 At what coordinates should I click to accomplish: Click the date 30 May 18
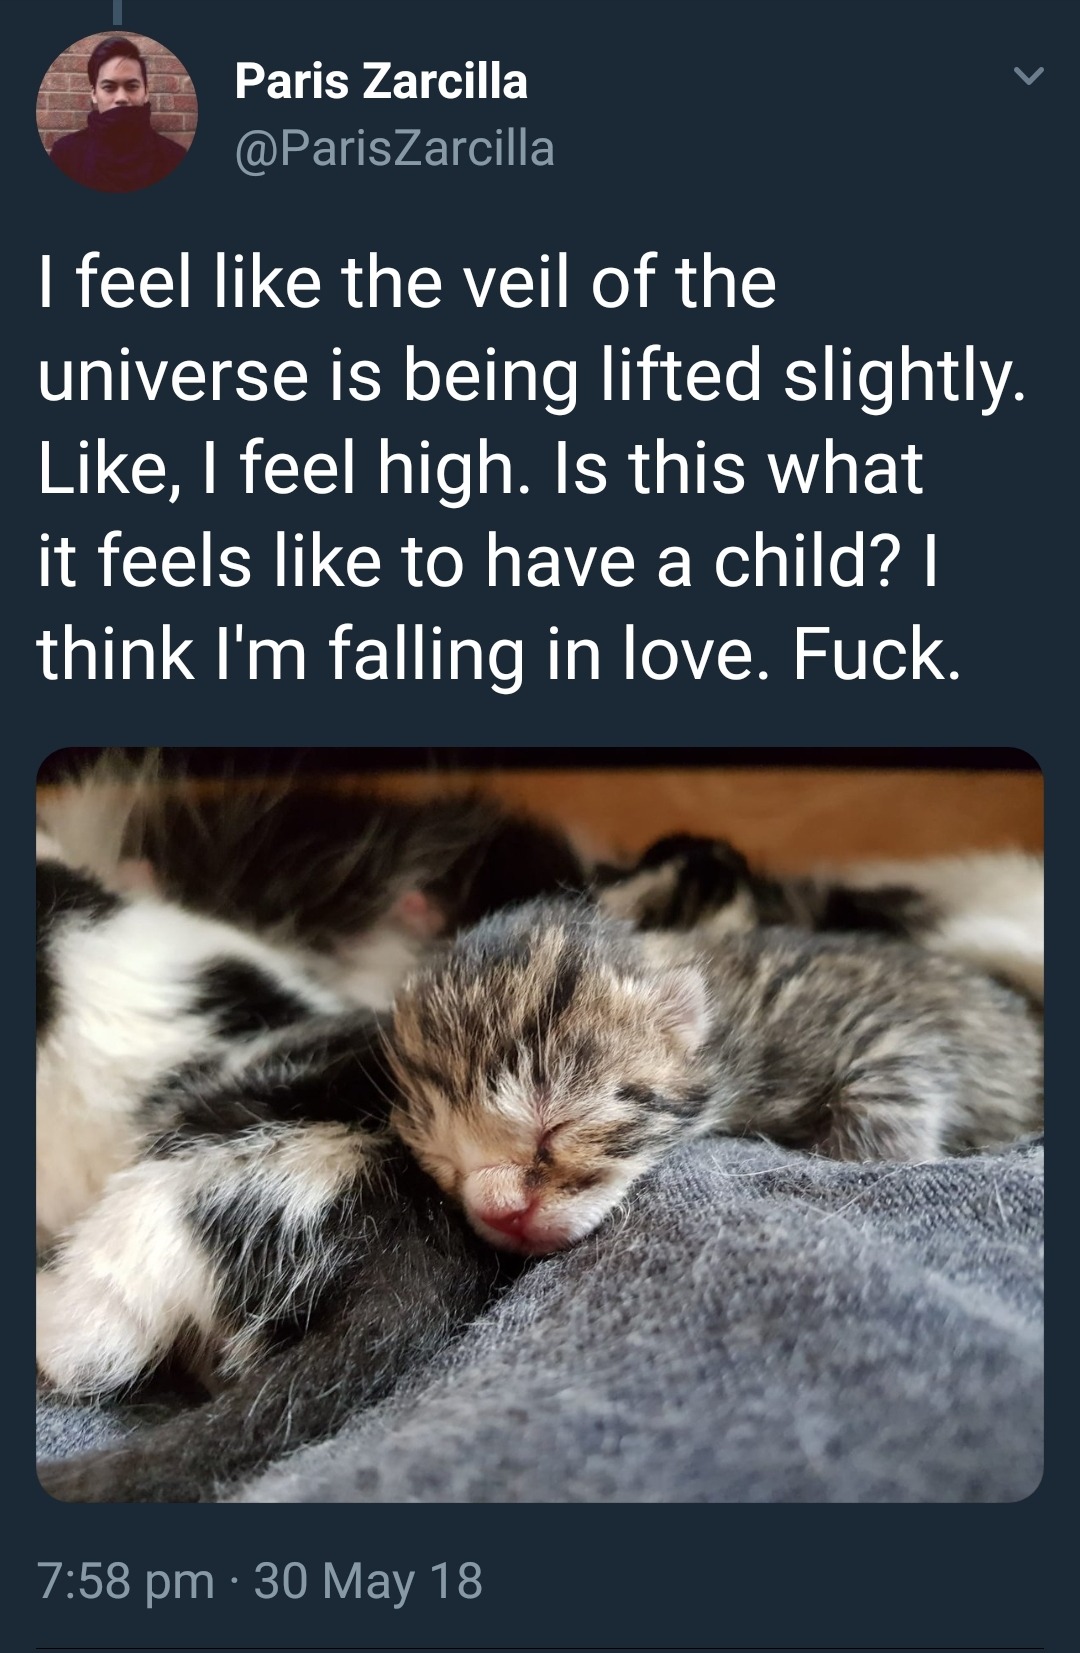(368, 1581)
